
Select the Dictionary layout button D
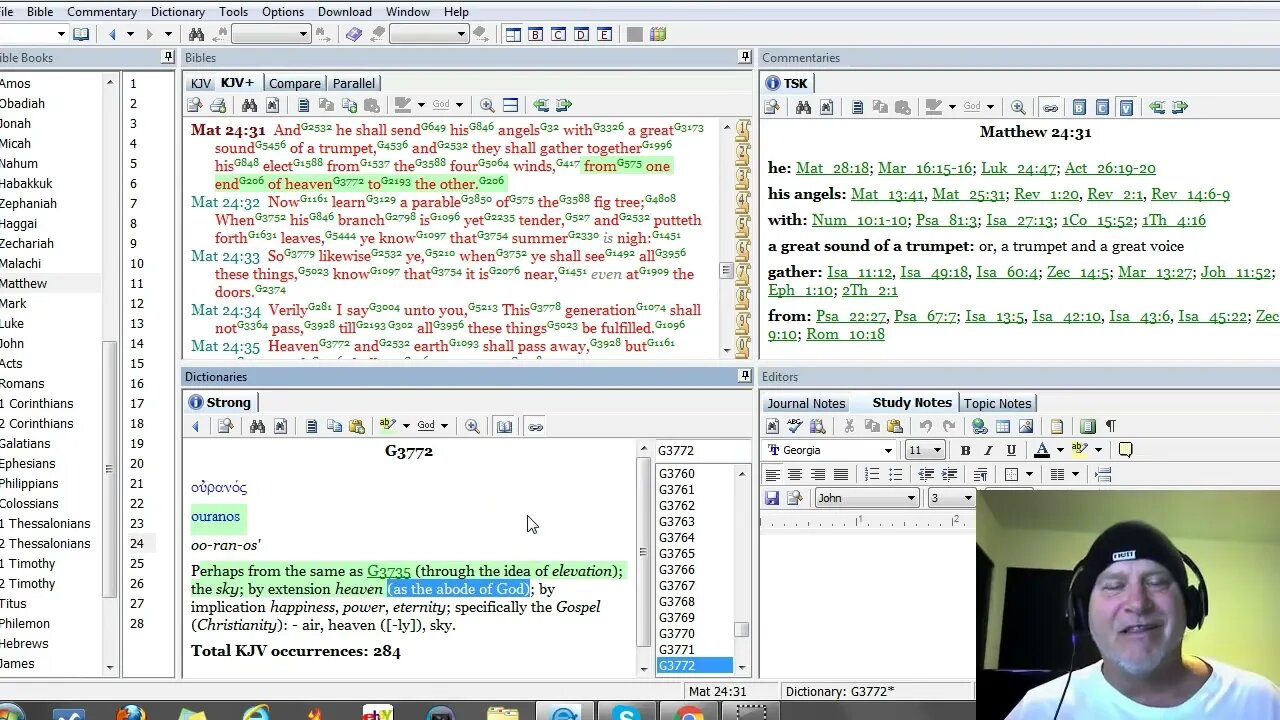tap(581, 34)
